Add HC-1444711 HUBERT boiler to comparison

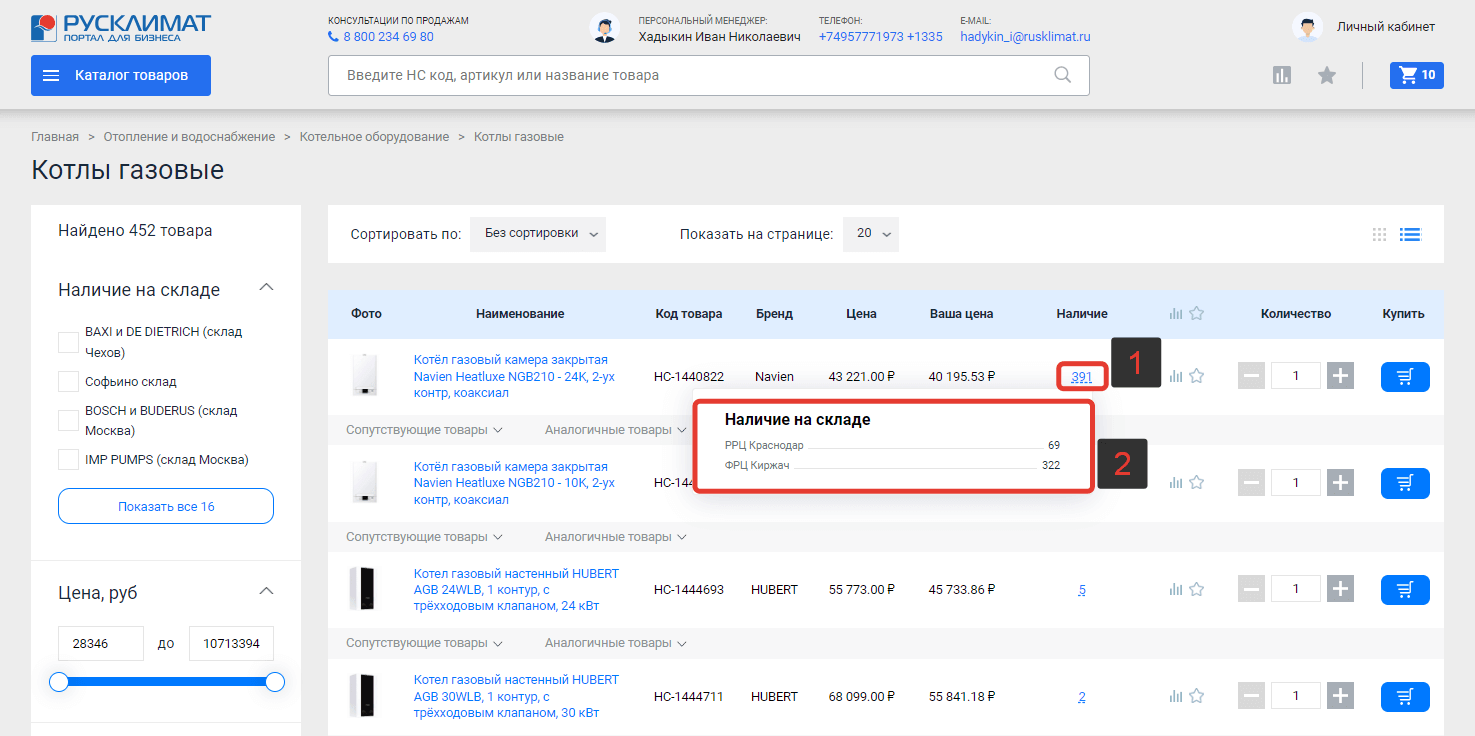coord(1176,696)
